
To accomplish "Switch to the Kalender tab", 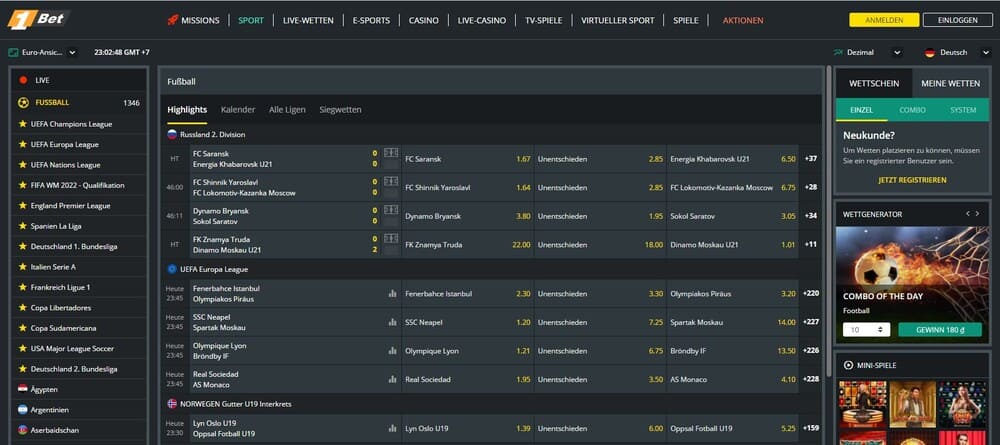I will click(238, 110).
